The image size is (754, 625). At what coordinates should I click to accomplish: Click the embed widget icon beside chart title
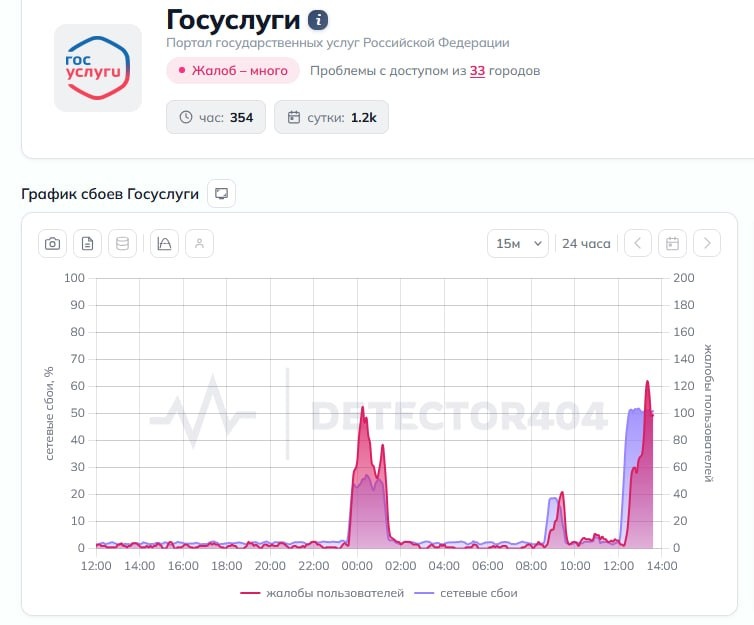click(221, 193)
